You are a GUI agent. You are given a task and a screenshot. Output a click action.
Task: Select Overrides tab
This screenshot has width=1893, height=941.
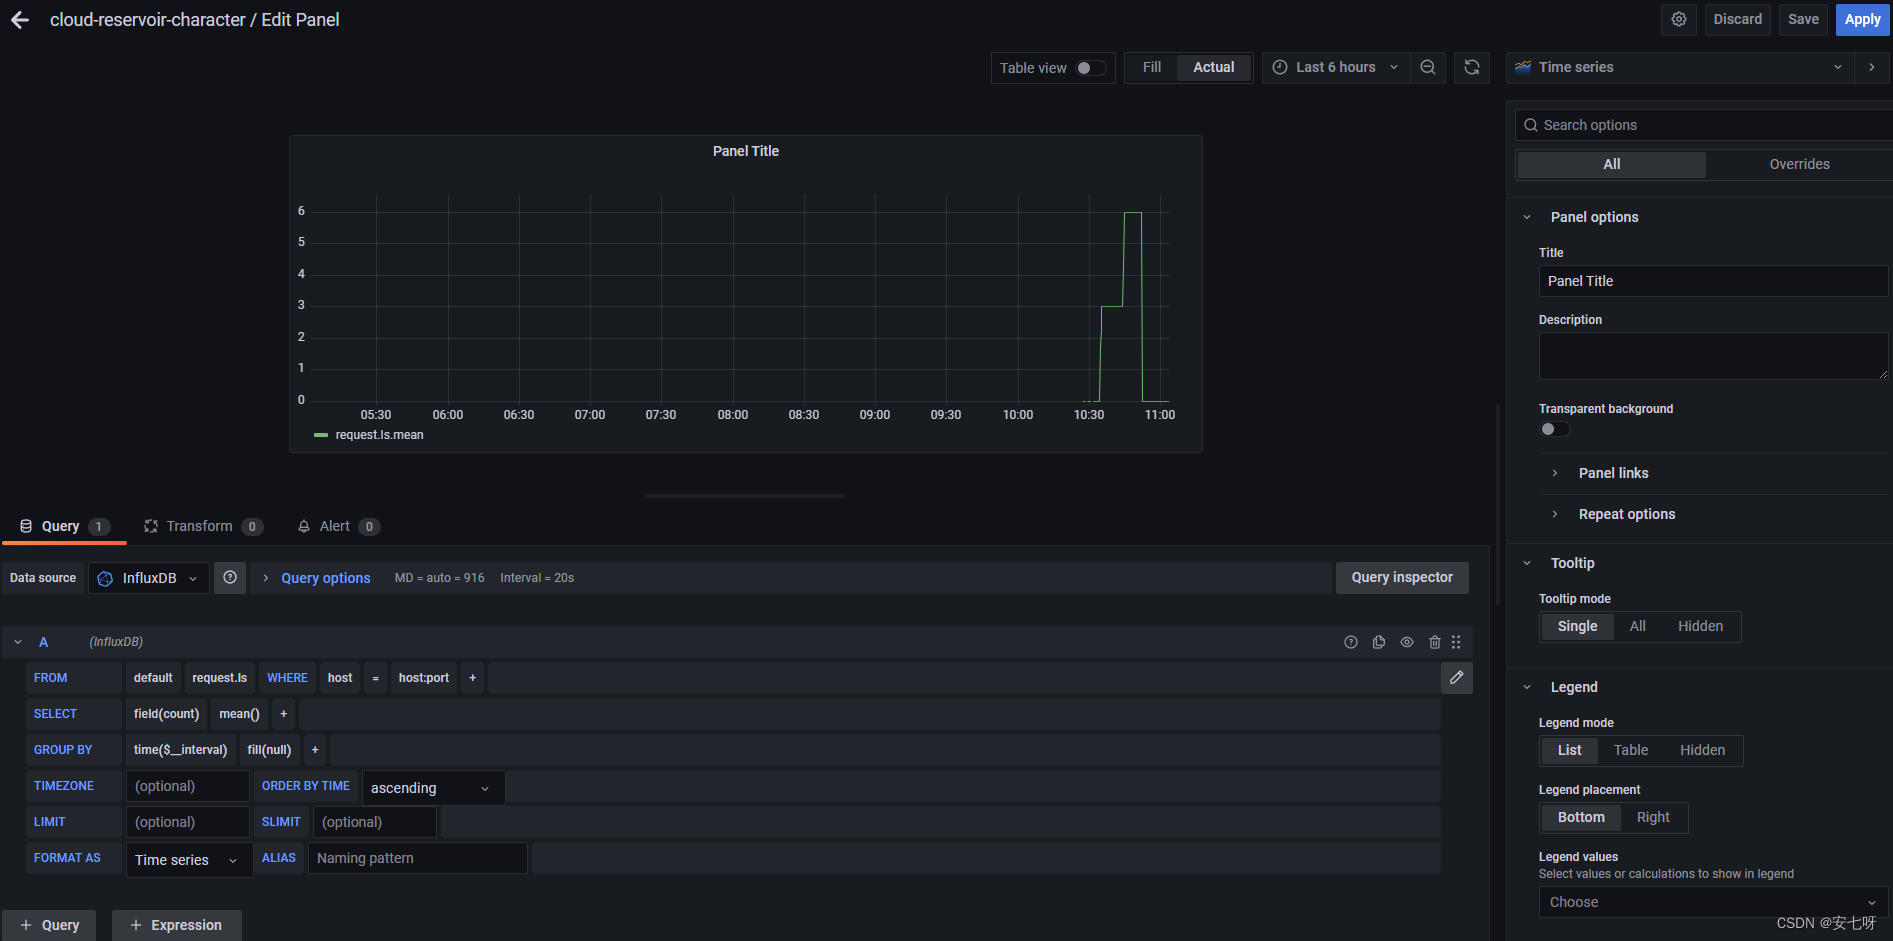click(x=1799, y=164)
